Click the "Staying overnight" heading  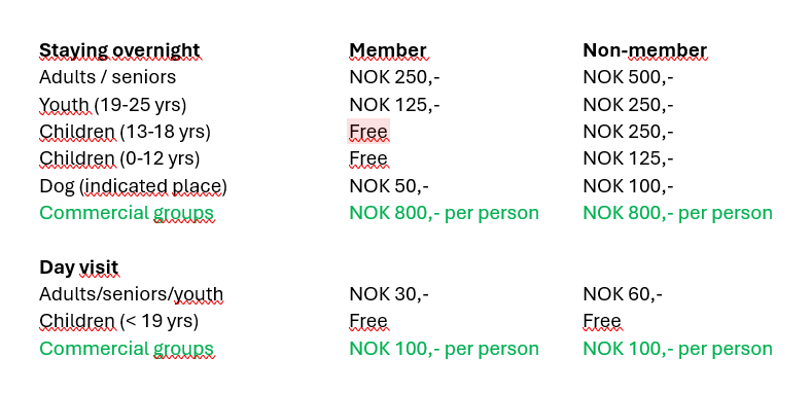[x=119, y=51]
